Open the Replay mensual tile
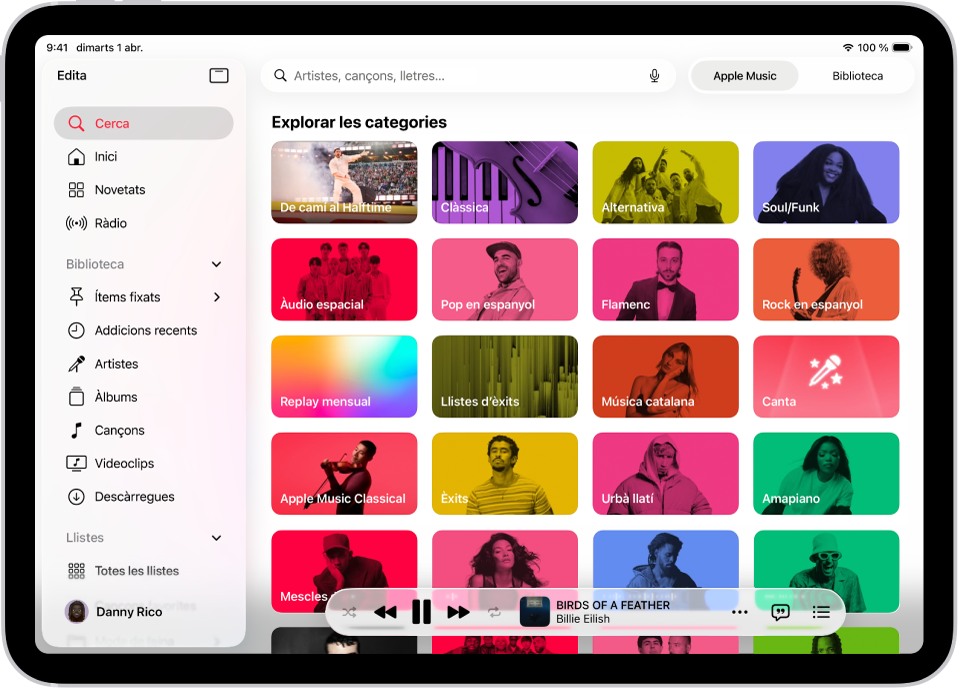 pos(344,376)
